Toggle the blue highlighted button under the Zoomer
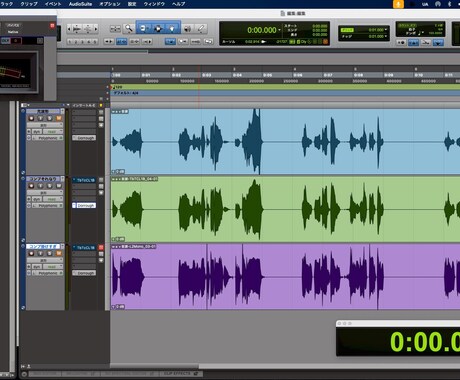Image resolution: width=460 pixels, height=380 pixels. click(122, 42)
